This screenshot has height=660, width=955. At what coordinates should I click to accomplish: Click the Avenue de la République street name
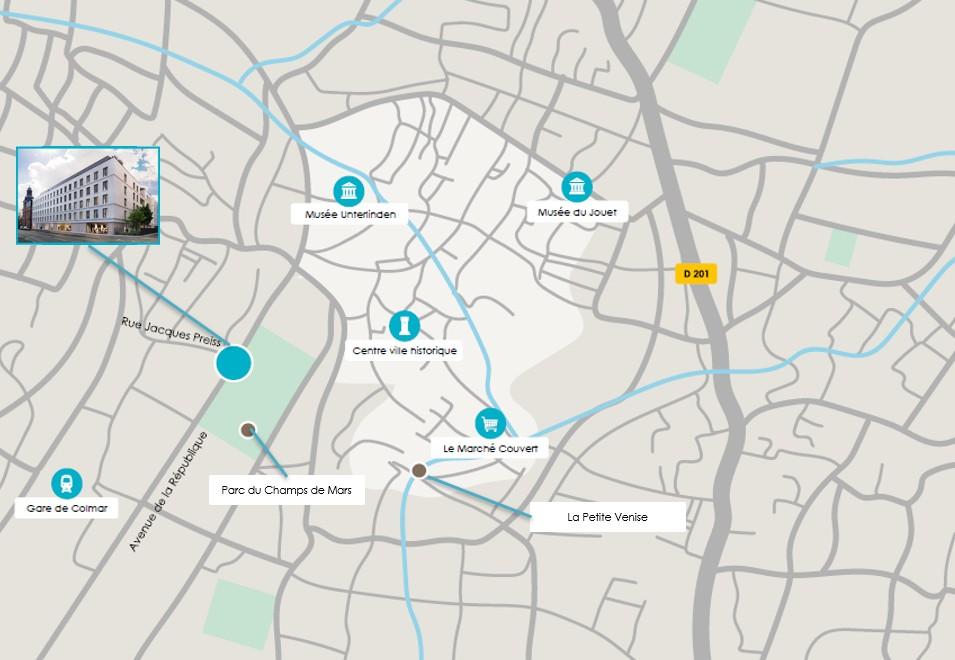[x=168, y=492]
